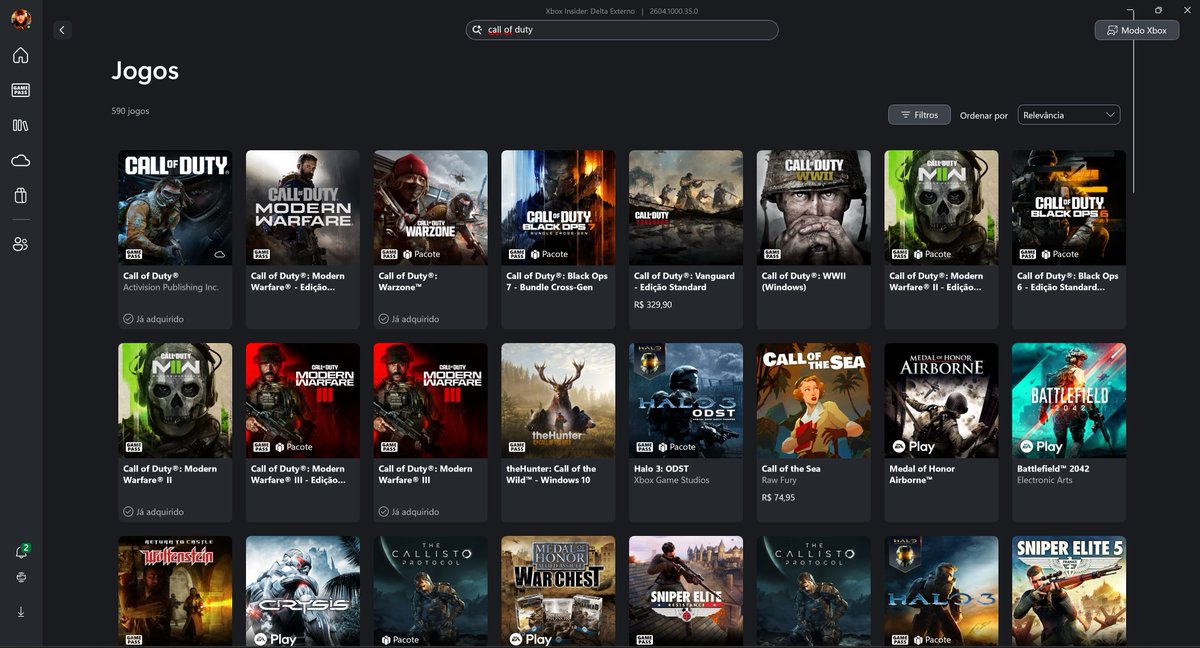Open the Game Pass section icon
Image resolution: width=1200 pixels, height=648 pixels.
click(20, 90)
